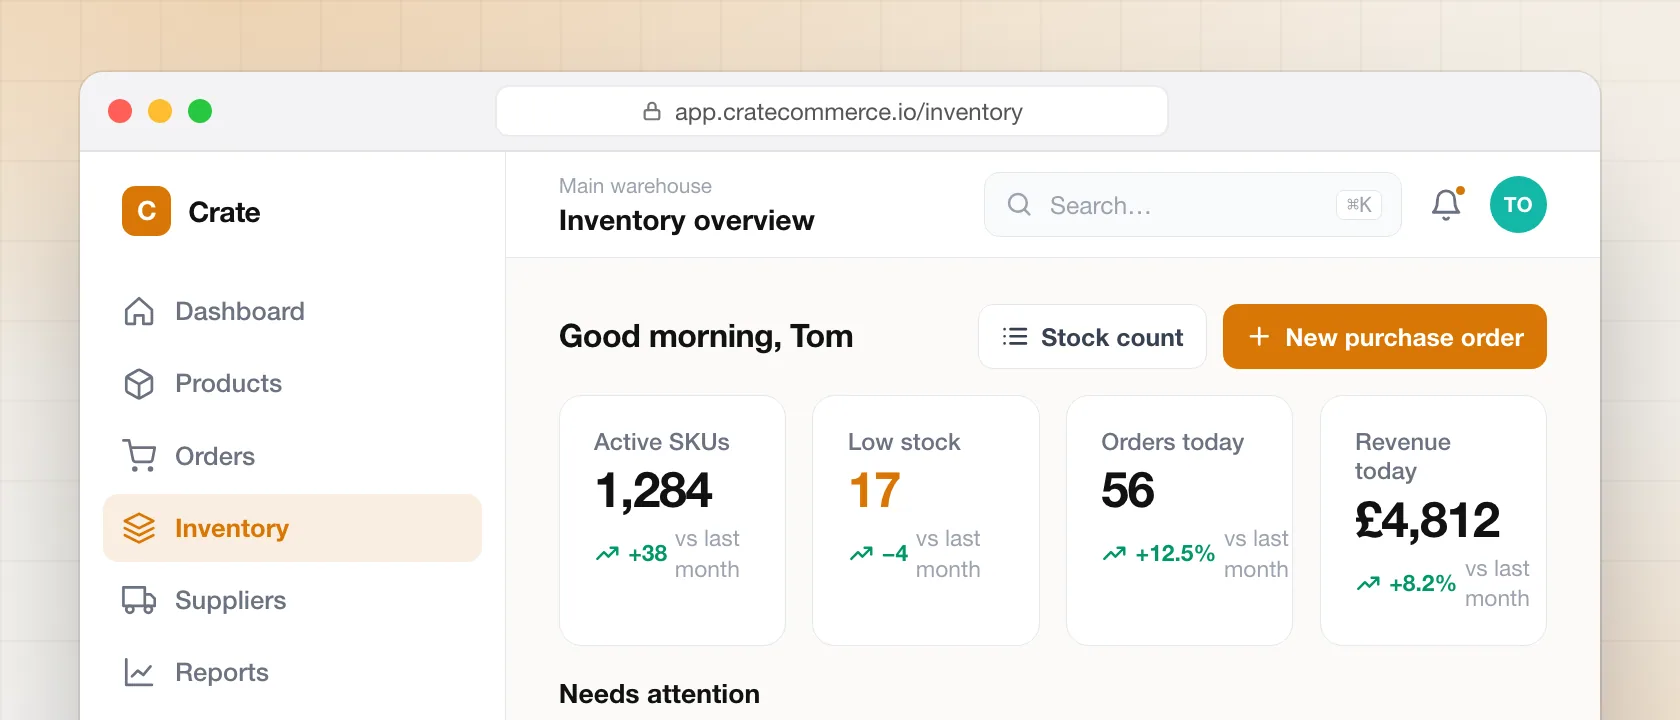Click the list icon on Stock count
Image resolution: width=1680 pixels, height=720 pixels.
[x=1015, y=337]
